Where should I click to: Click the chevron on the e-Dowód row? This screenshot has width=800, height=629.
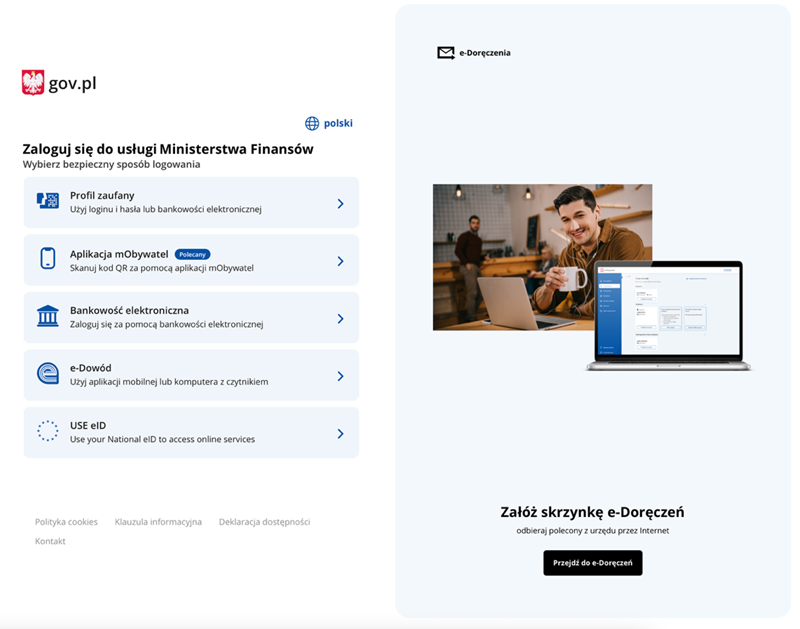click(x=340, y=376)
